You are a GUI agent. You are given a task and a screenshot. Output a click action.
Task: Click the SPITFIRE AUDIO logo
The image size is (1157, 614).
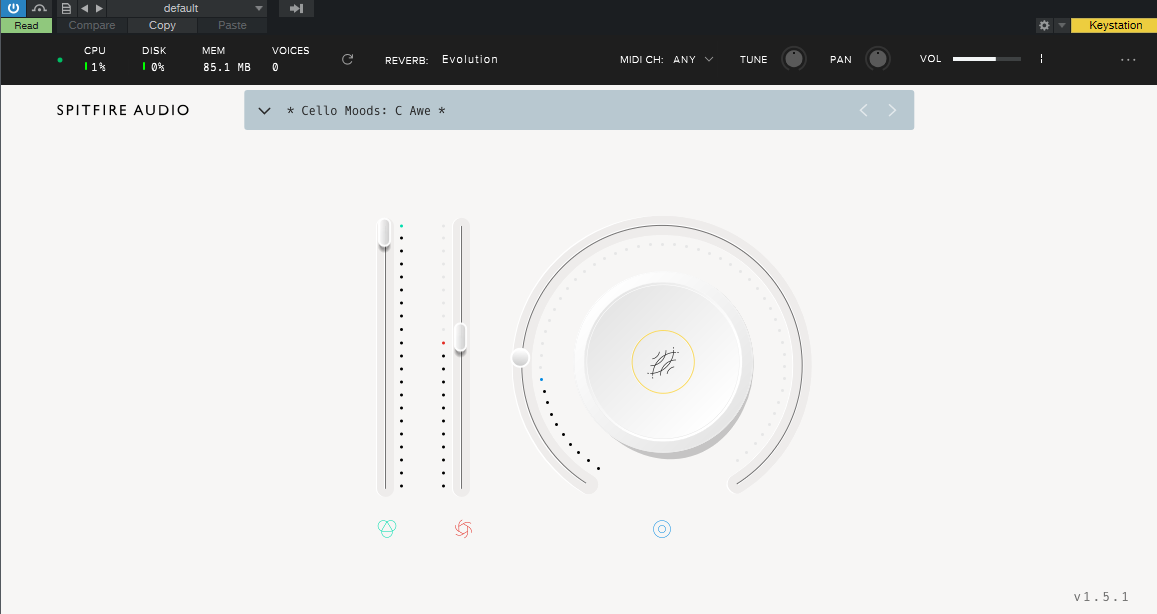tap(123, 110)
